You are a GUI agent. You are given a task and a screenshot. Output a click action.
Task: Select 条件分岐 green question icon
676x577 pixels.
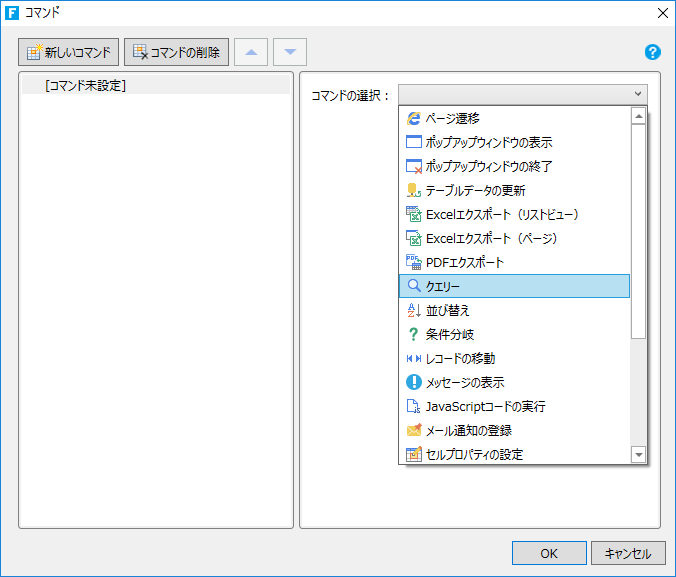[x=413, y=334]
